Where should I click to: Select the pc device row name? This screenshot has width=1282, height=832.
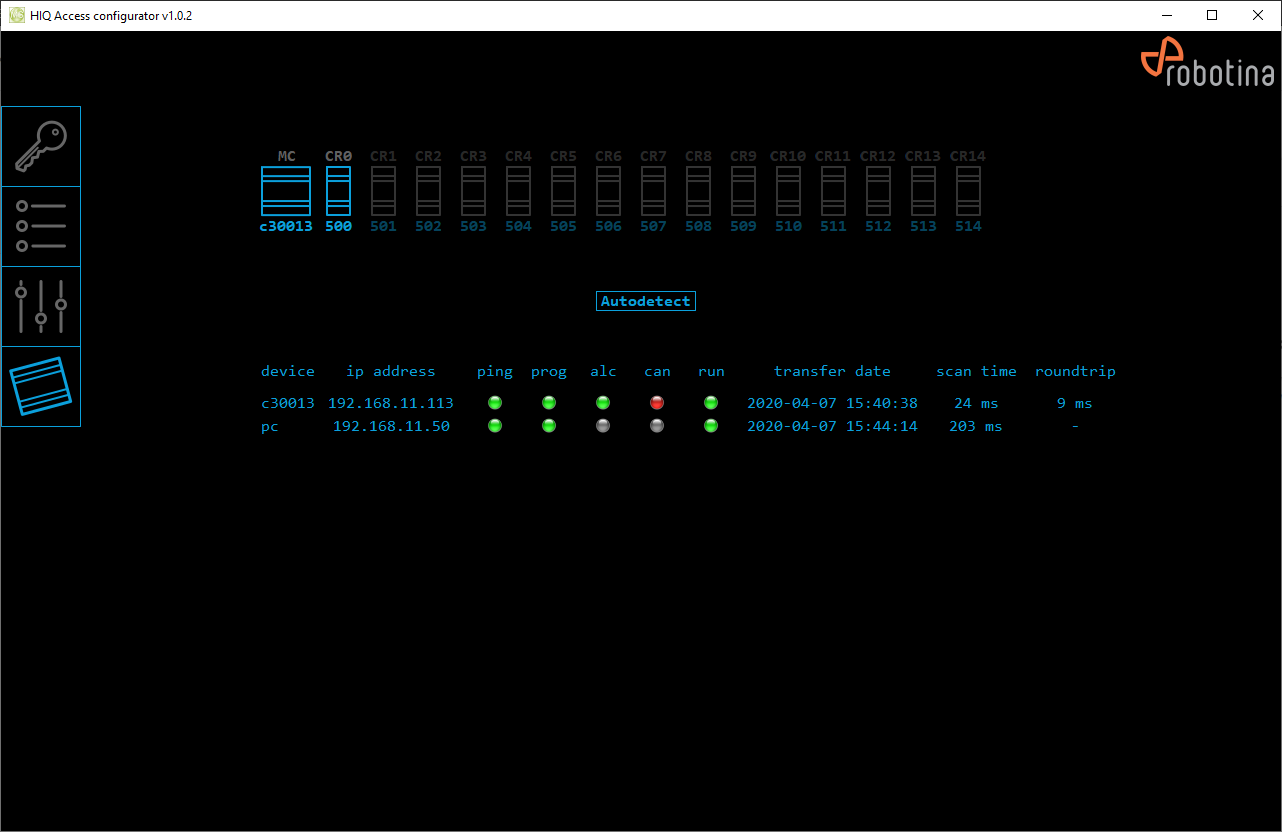(x=270, y=427)
